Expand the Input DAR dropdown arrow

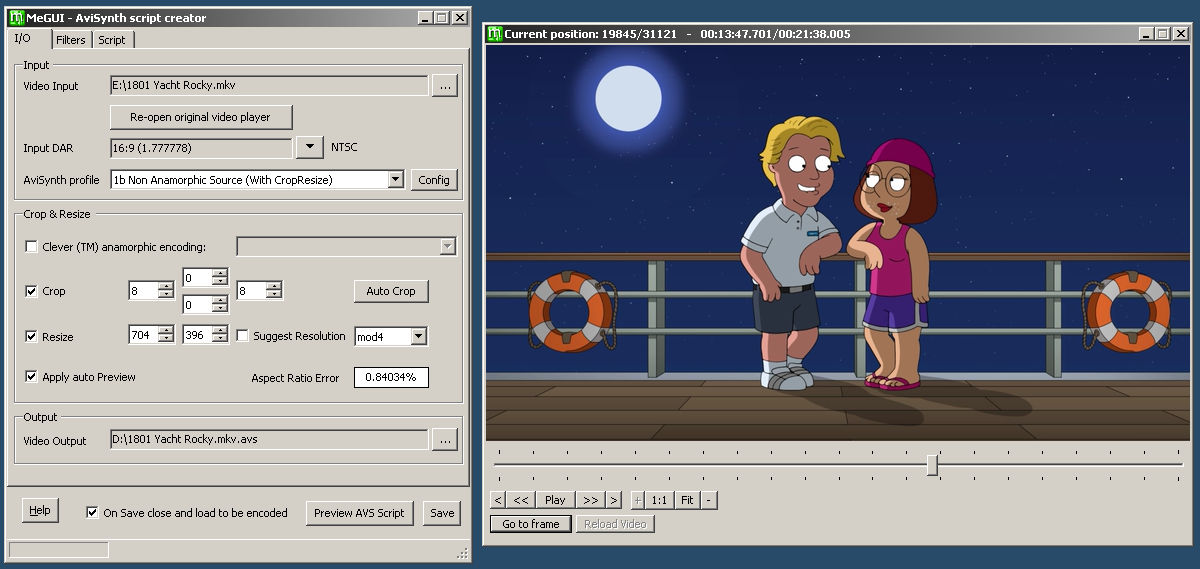tap(311, 148)
